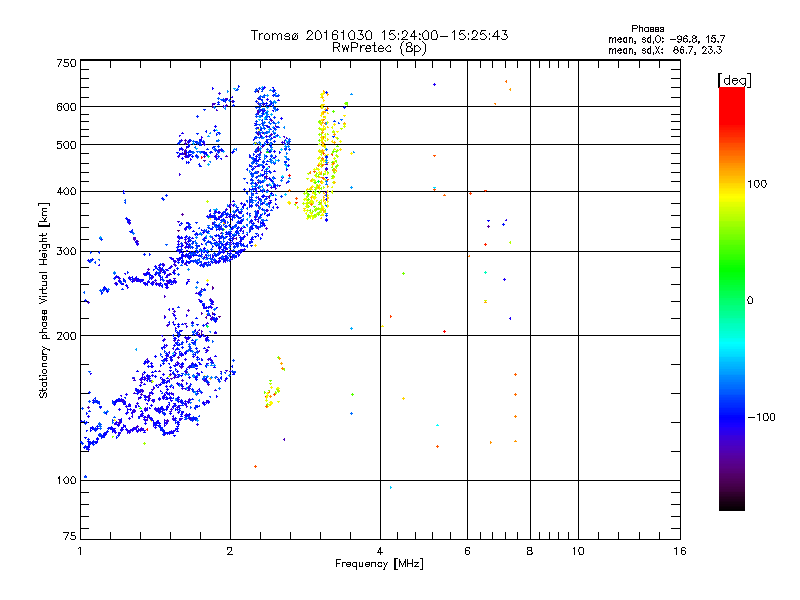Click the "mean, sd,O: -96.8, 15.7" statistics line
Image resolution: width=800 pixels, height=600 pixels.
click(666, 39)
